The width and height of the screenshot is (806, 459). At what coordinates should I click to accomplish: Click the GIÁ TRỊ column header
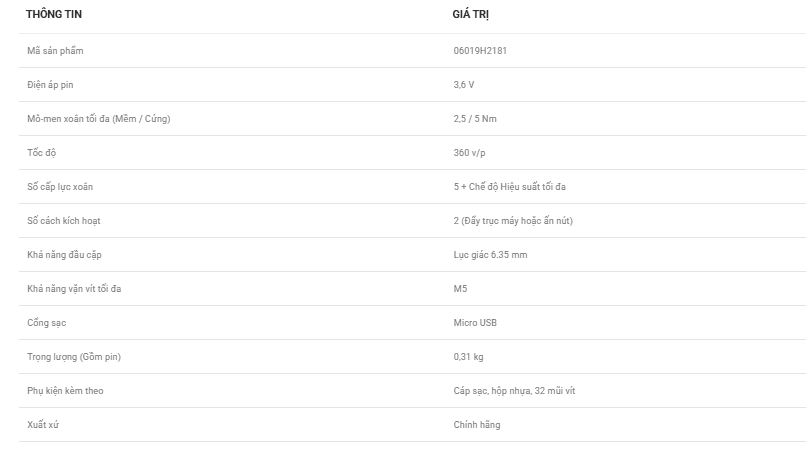470,14
